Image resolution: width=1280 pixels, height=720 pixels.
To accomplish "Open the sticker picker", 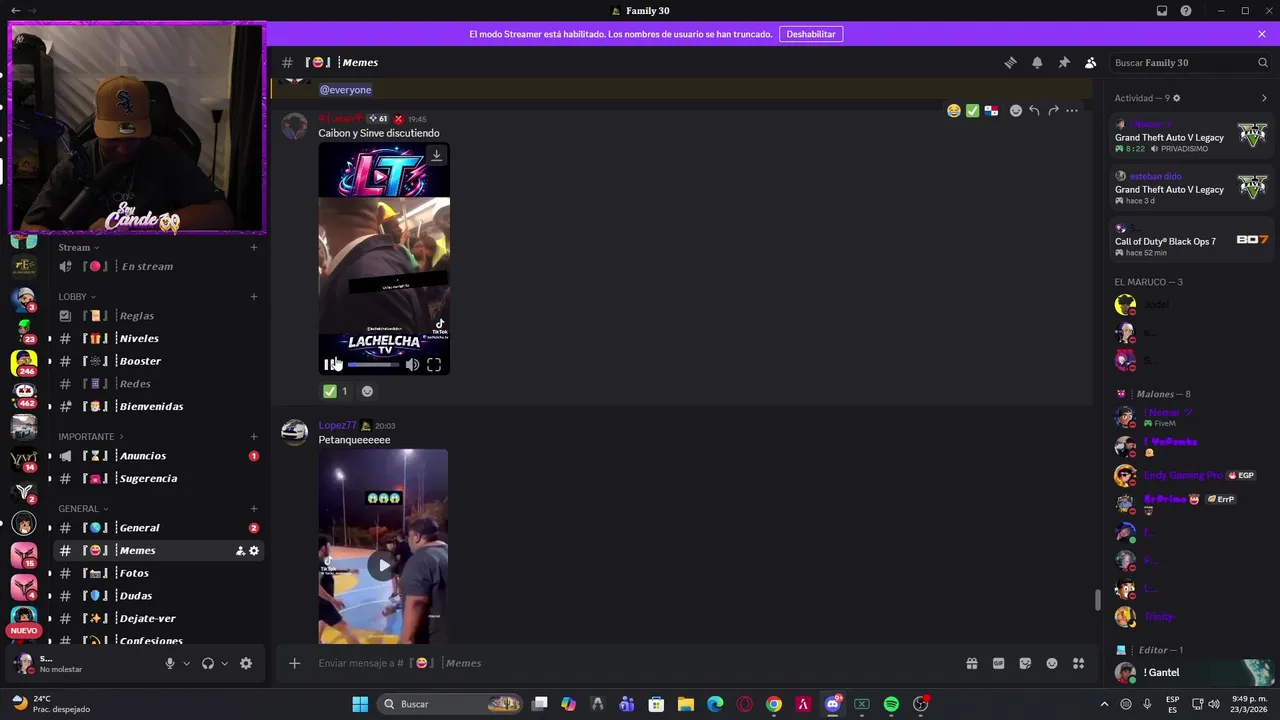I will tap(1025, 663).
